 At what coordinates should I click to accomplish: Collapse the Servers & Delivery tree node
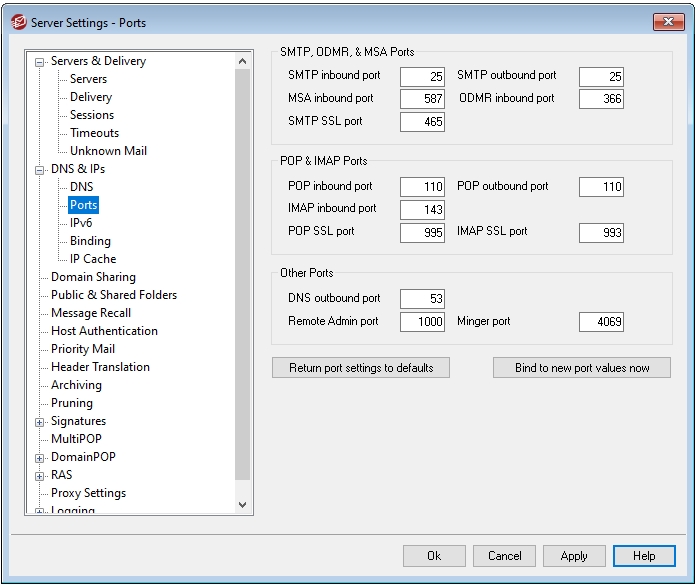40,62
